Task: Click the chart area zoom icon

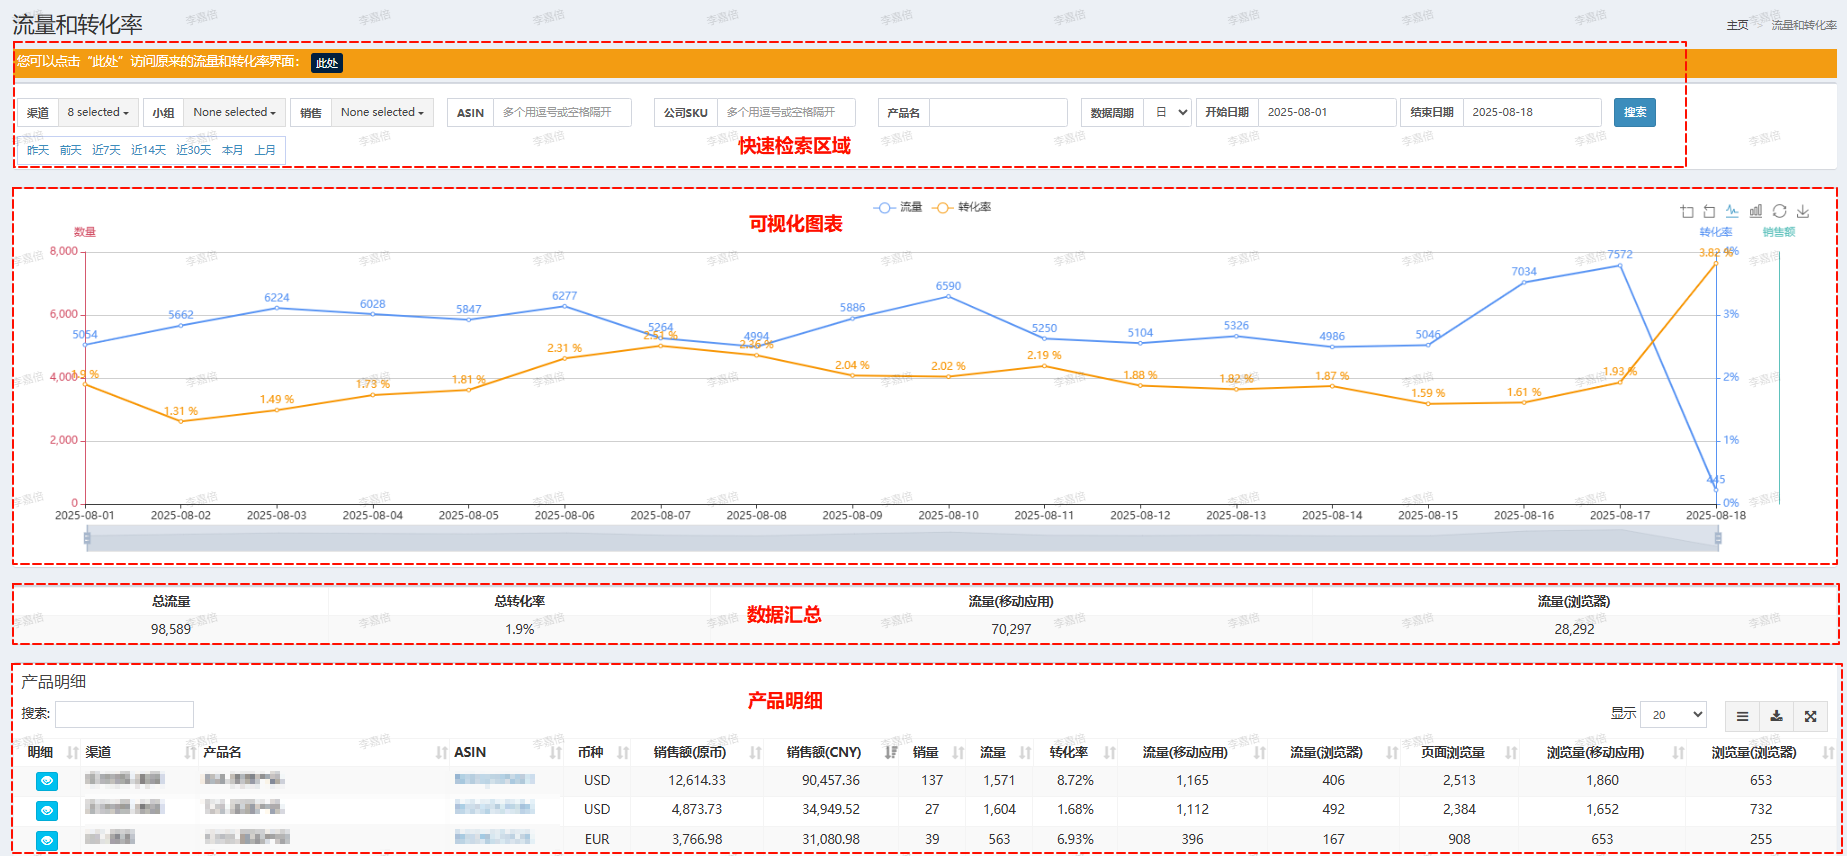Action: 1687,211
